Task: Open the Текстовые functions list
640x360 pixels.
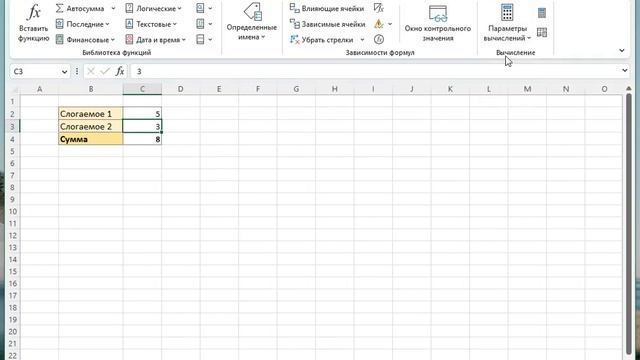Action: [x=151, y=24]
